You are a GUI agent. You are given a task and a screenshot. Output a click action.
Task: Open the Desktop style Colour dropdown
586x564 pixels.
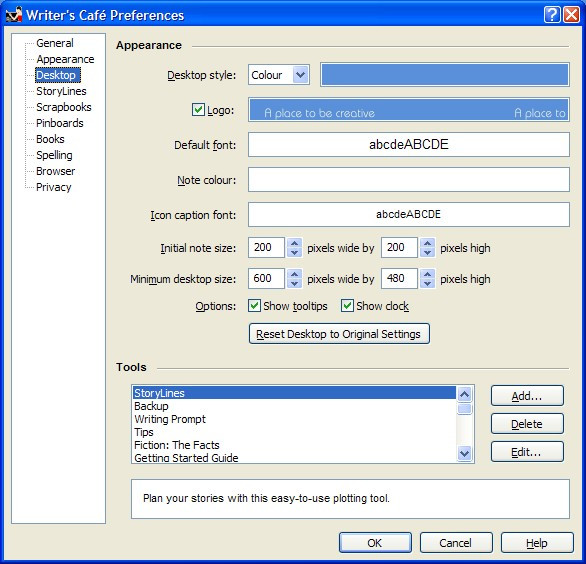pyautogui.click(x=300, y=75)
